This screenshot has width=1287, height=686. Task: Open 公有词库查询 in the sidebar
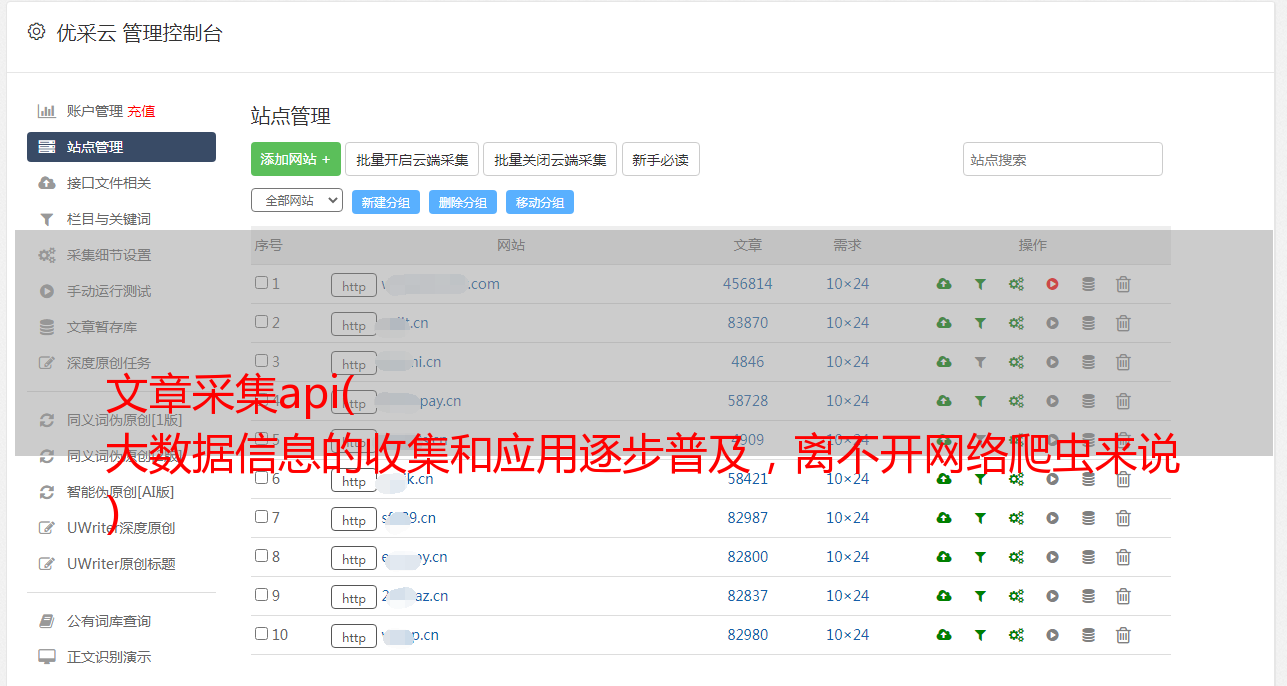pyautogui.click(x=109, y=622)
